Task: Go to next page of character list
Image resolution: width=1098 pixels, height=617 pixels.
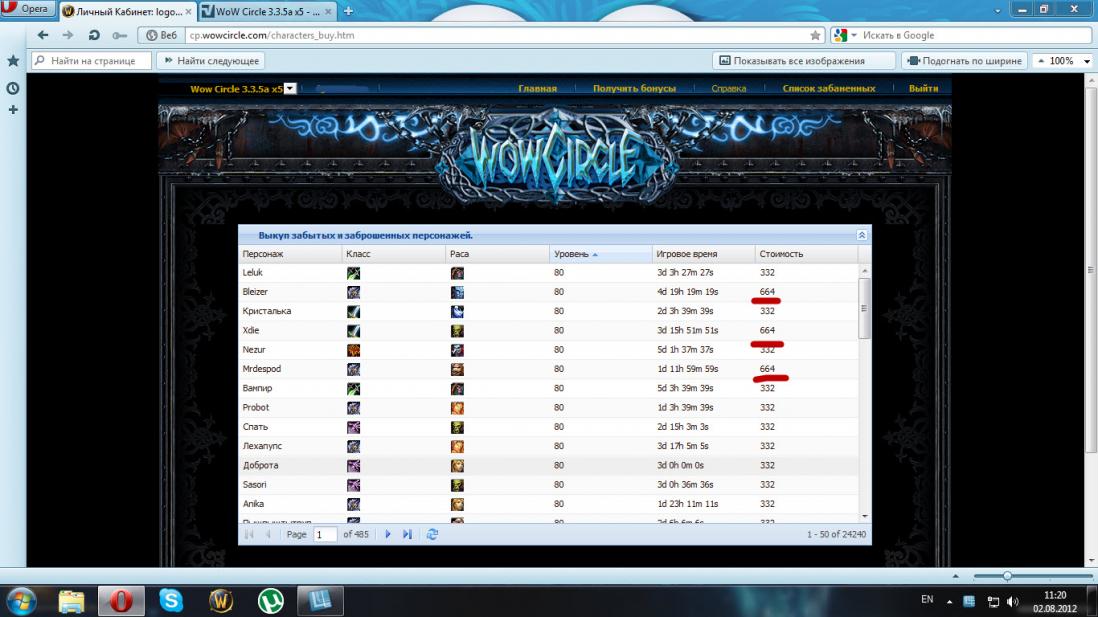Action: 388,535
